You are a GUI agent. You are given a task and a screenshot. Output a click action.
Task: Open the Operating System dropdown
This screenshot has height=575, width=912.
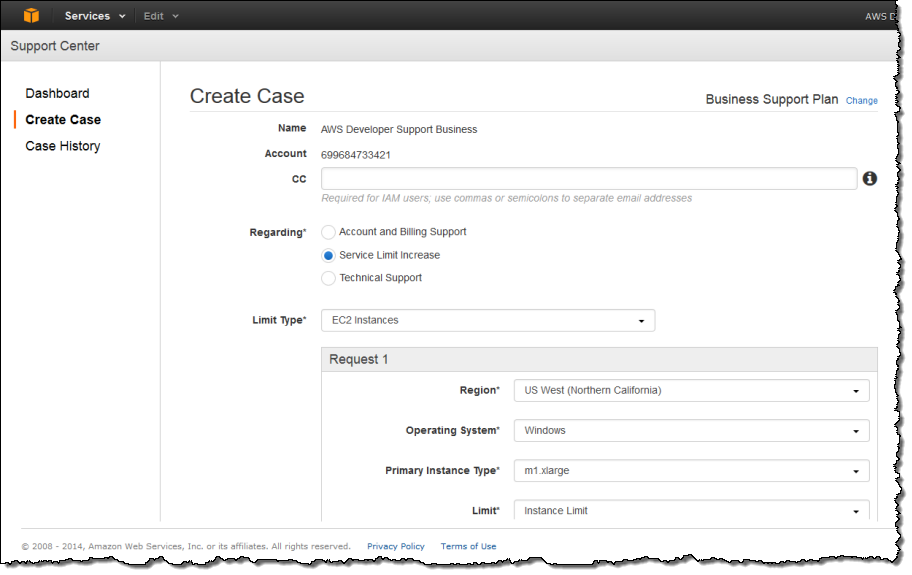coord(690,431)
